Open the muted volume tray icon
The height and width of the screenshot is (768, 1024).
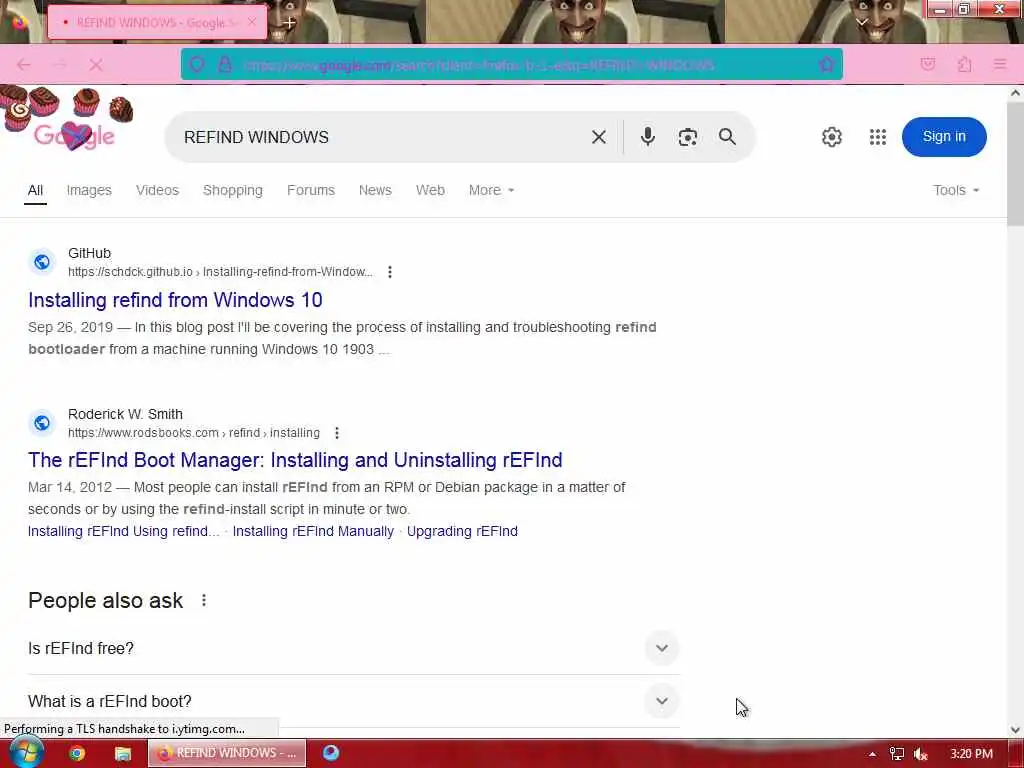coord(921,754)
